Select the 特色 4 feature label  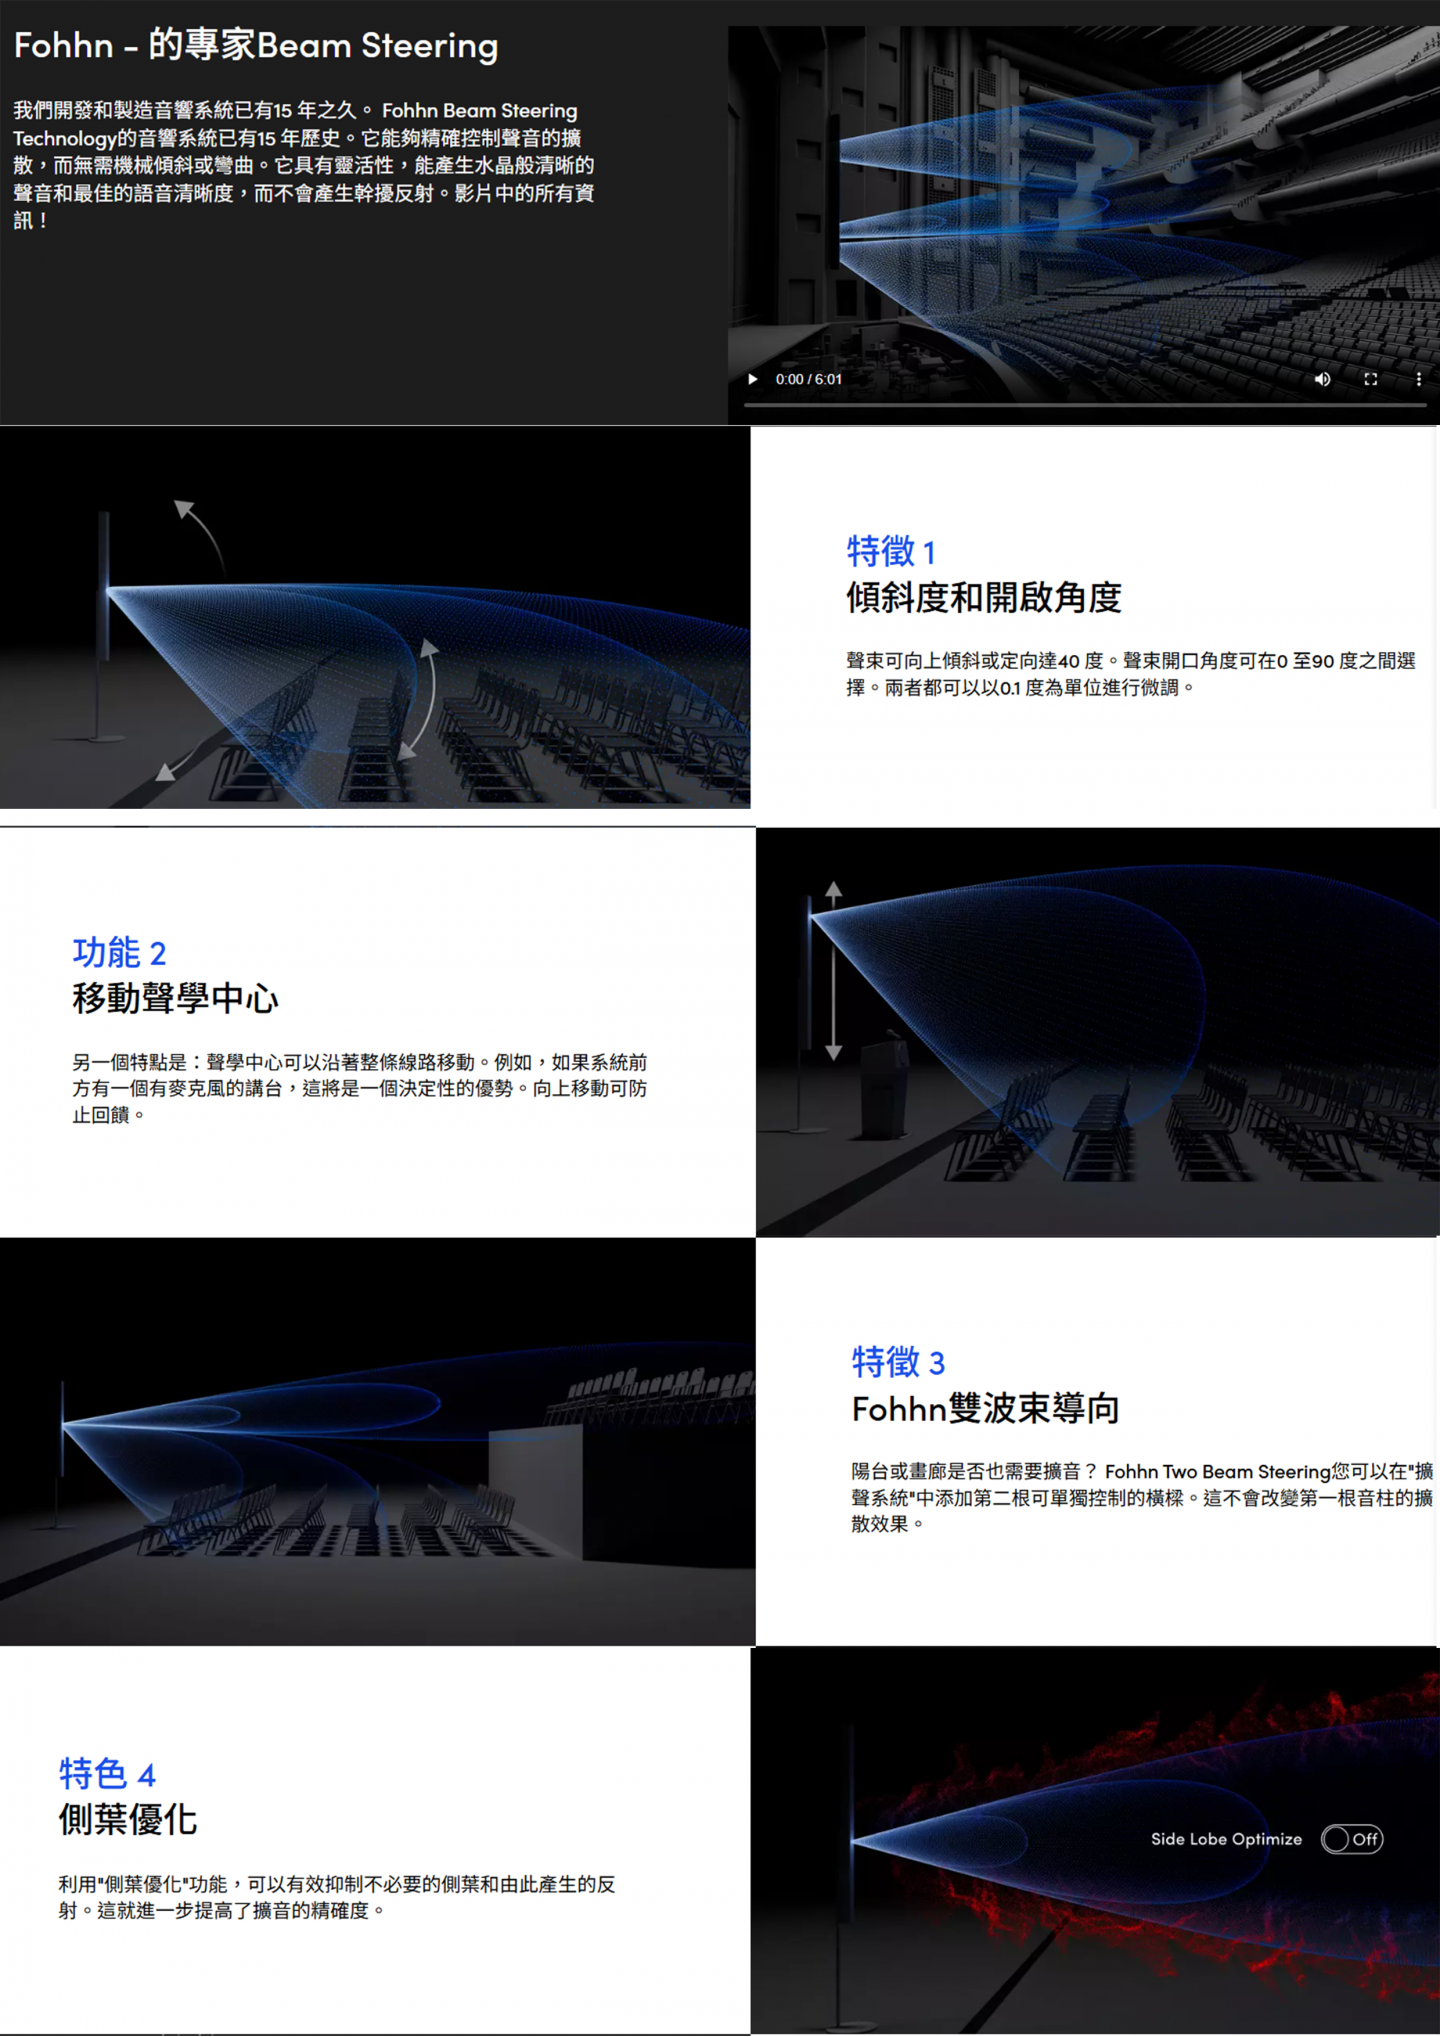(x=107, y=1774)
